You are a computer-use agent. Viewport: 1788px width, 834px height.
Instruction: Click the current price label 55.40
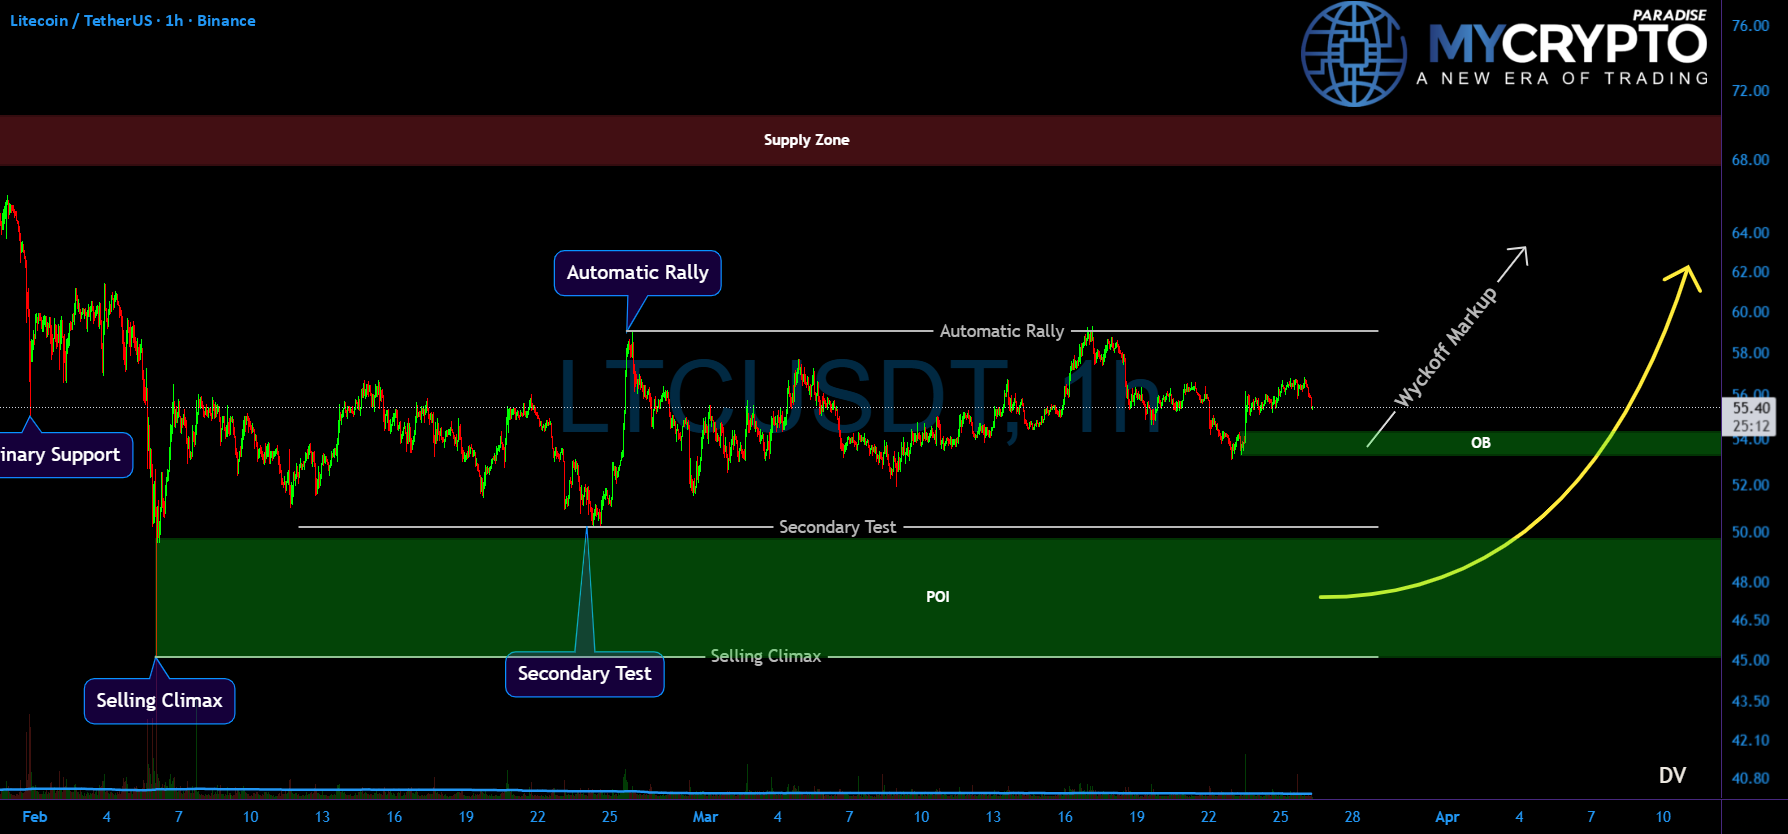coord(1751,408)
